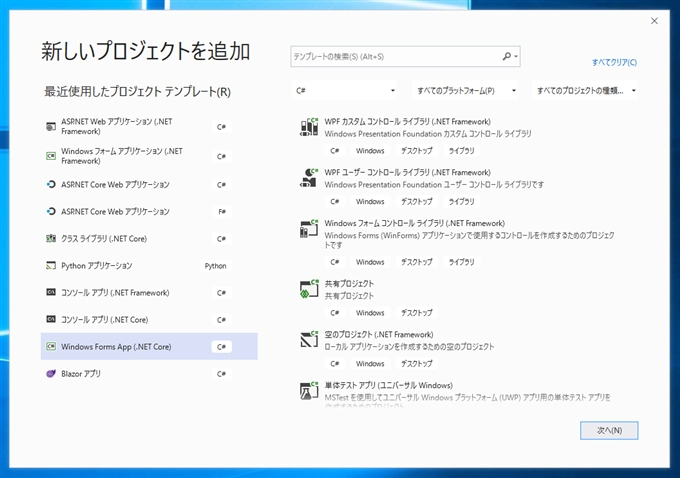Close the add new project dialog

tap(654, 21)
